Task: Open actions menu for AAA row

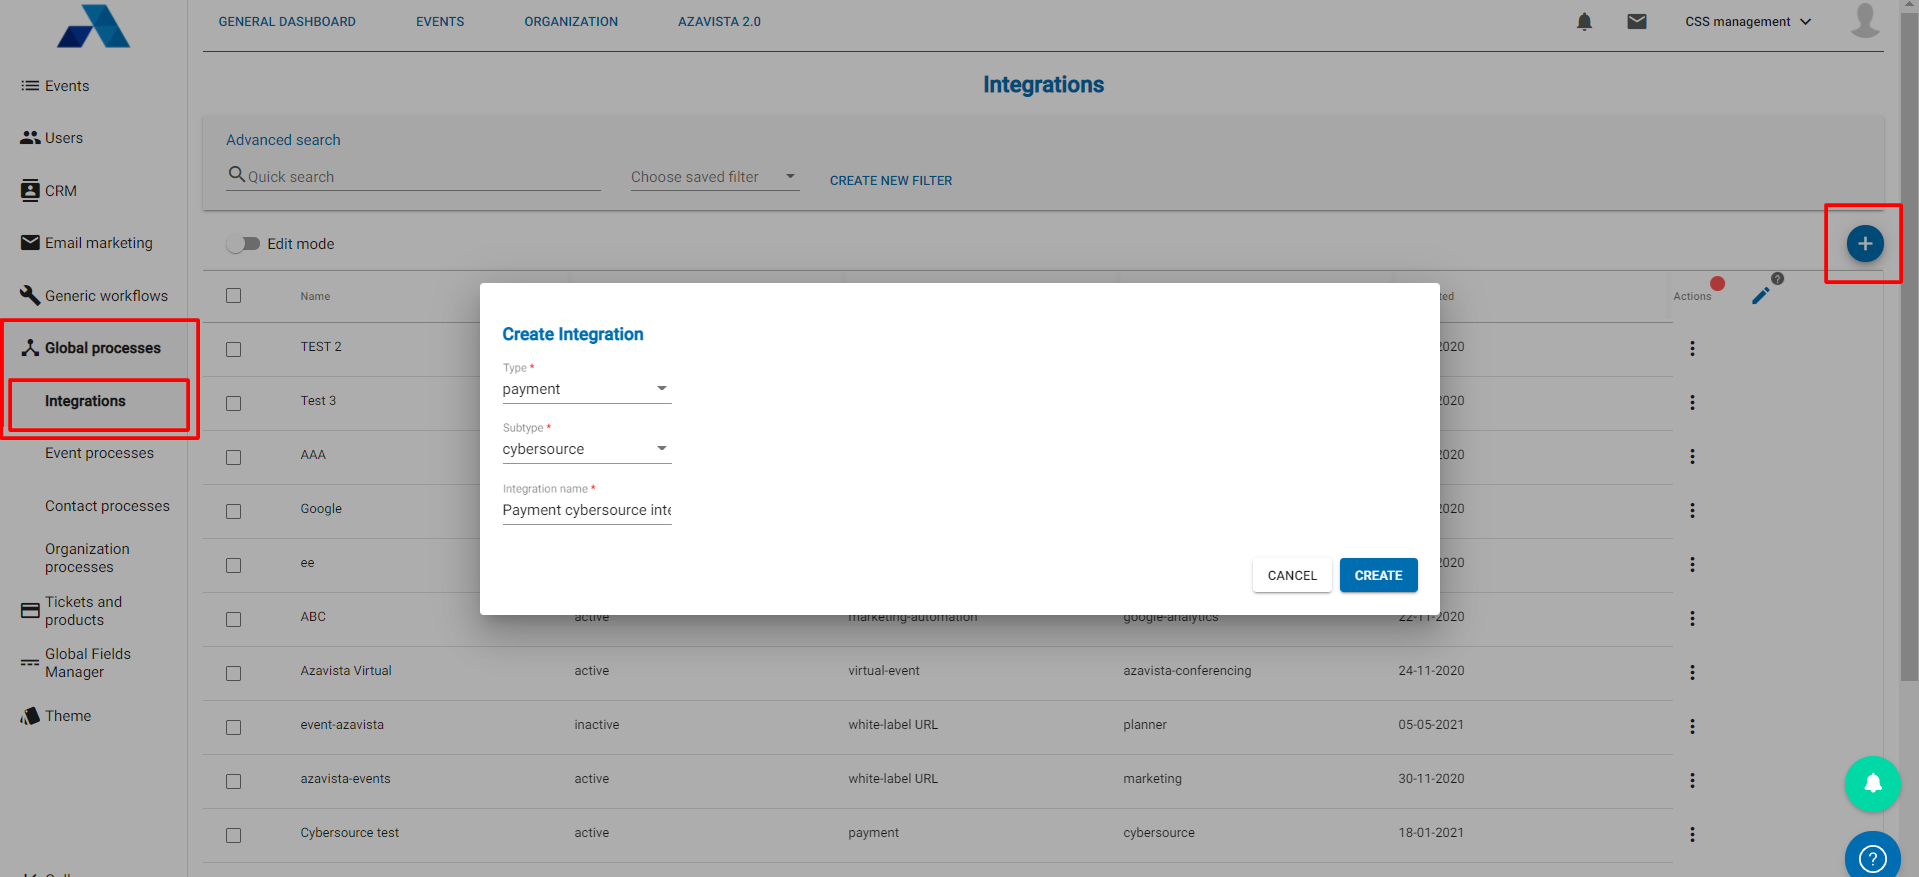Action: pos(1692,457)
